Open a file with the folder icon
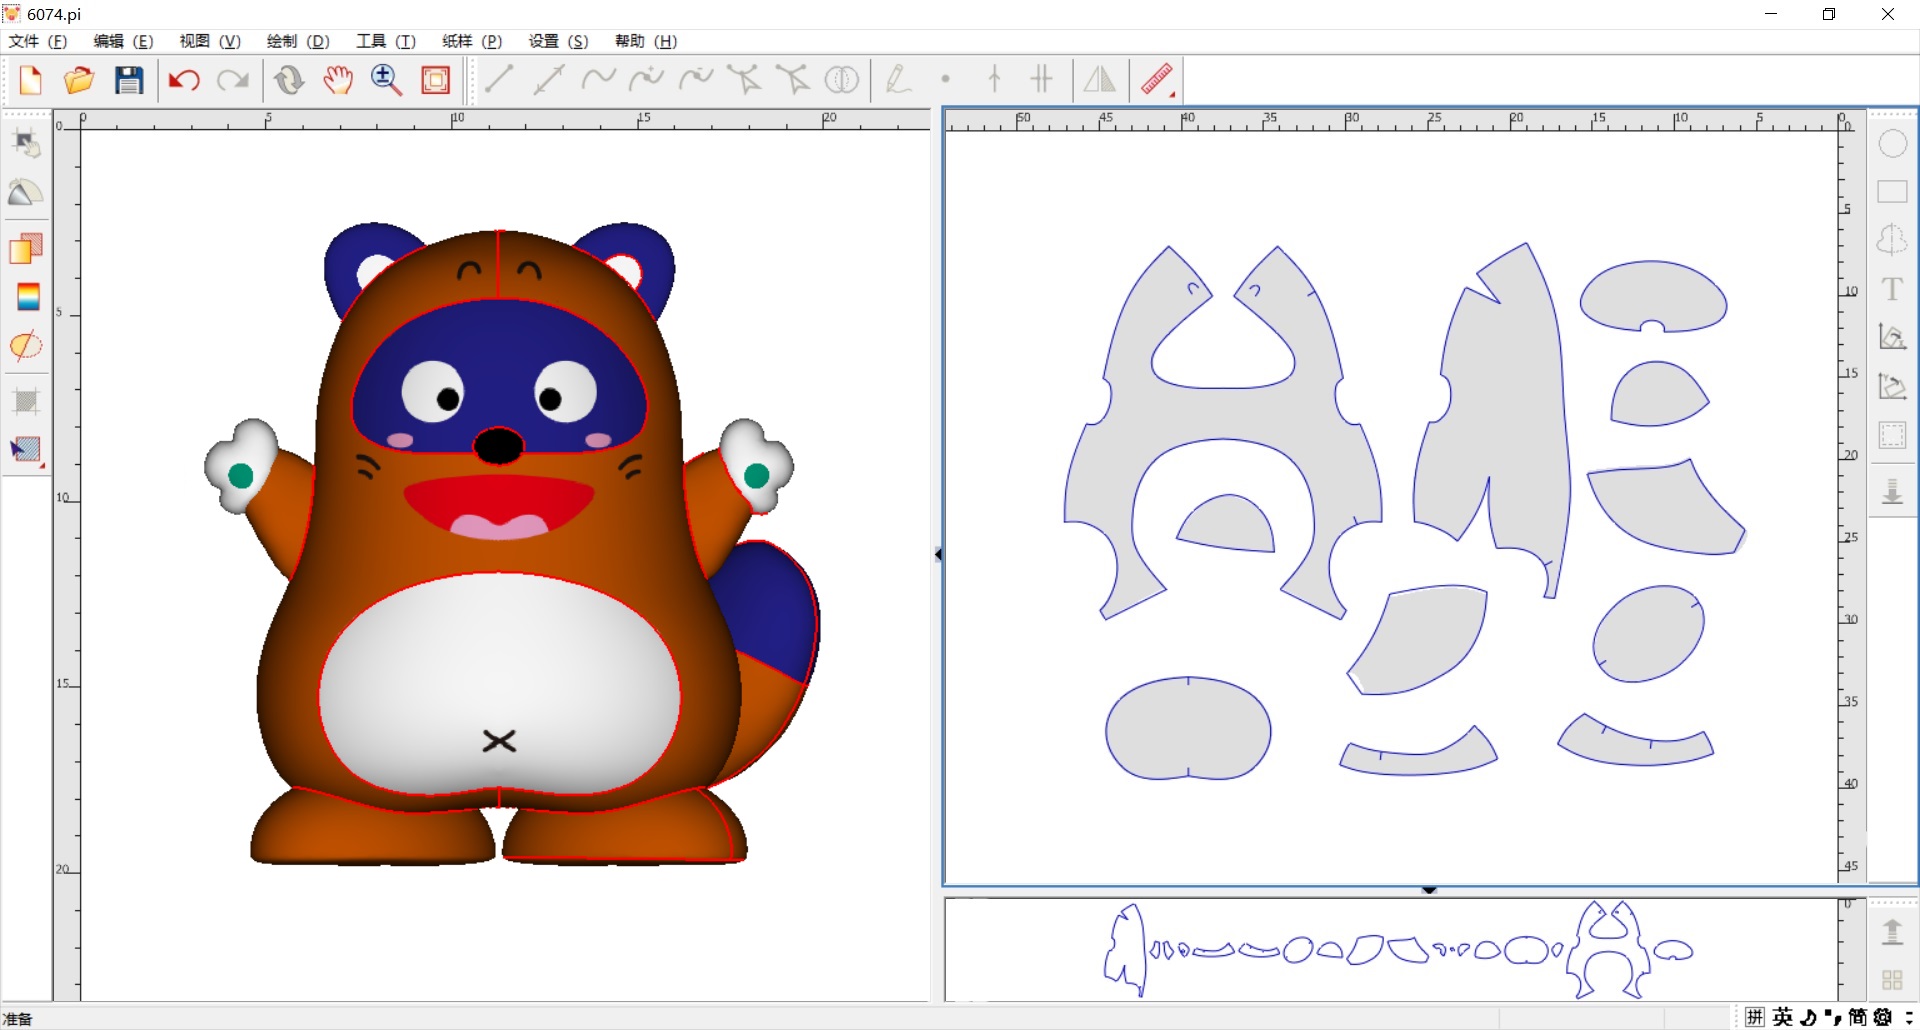The height and width of the screenshot is (1030, 1920). tap(79, 80)
